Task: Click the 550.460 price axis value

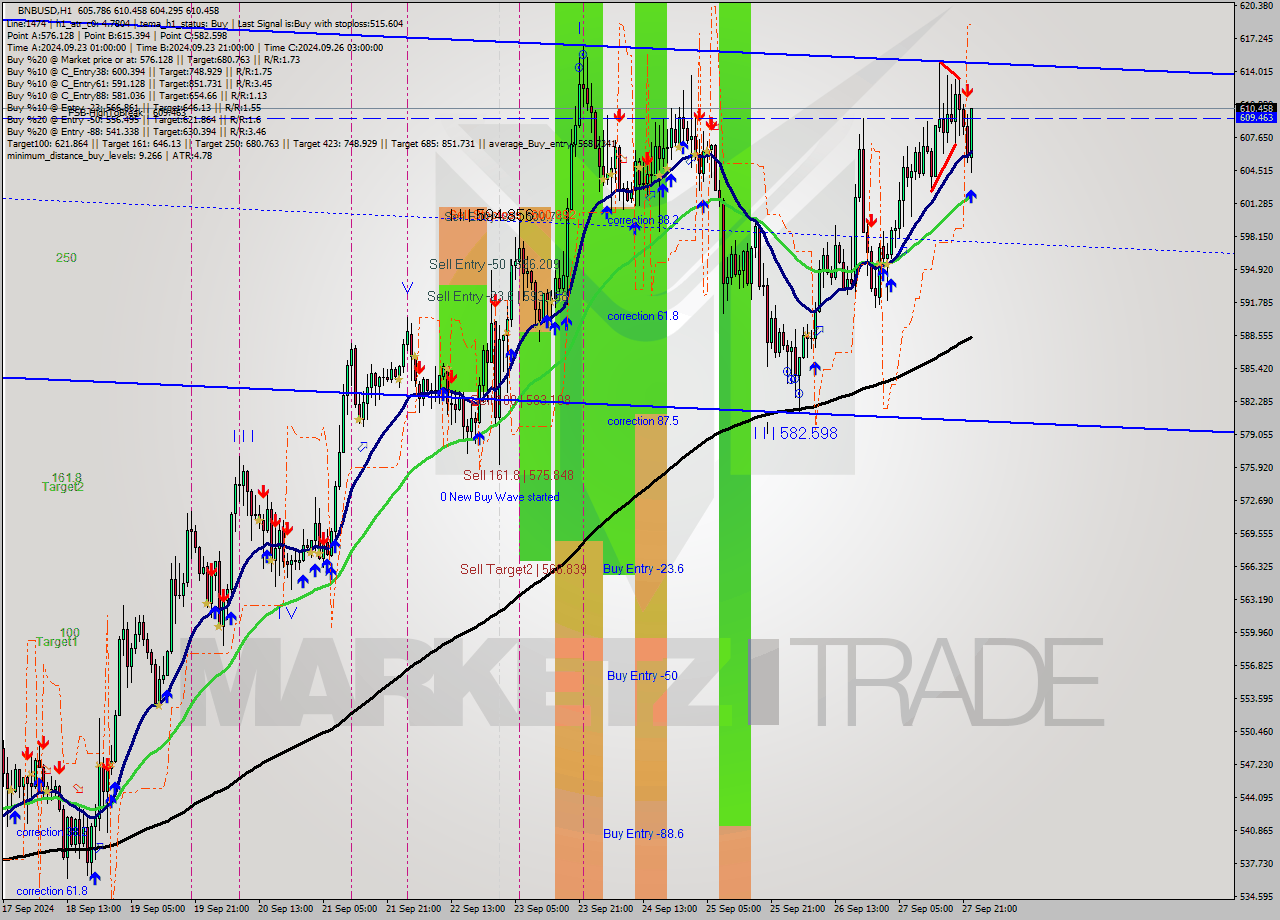Action: pos(1255,732)
